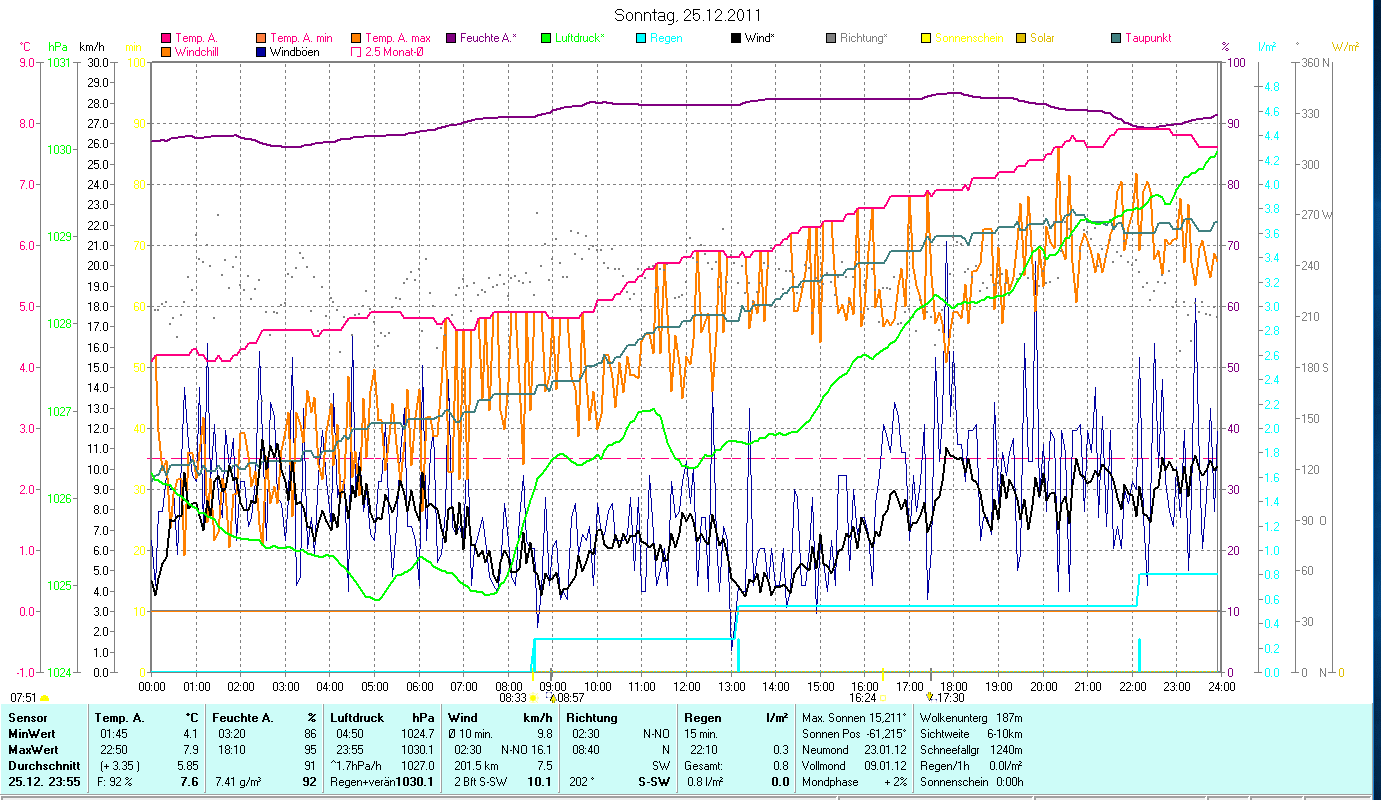Click the yellow Sonnenschein legend square
This screenshot has height=800, width=1381.
[925, 39]
